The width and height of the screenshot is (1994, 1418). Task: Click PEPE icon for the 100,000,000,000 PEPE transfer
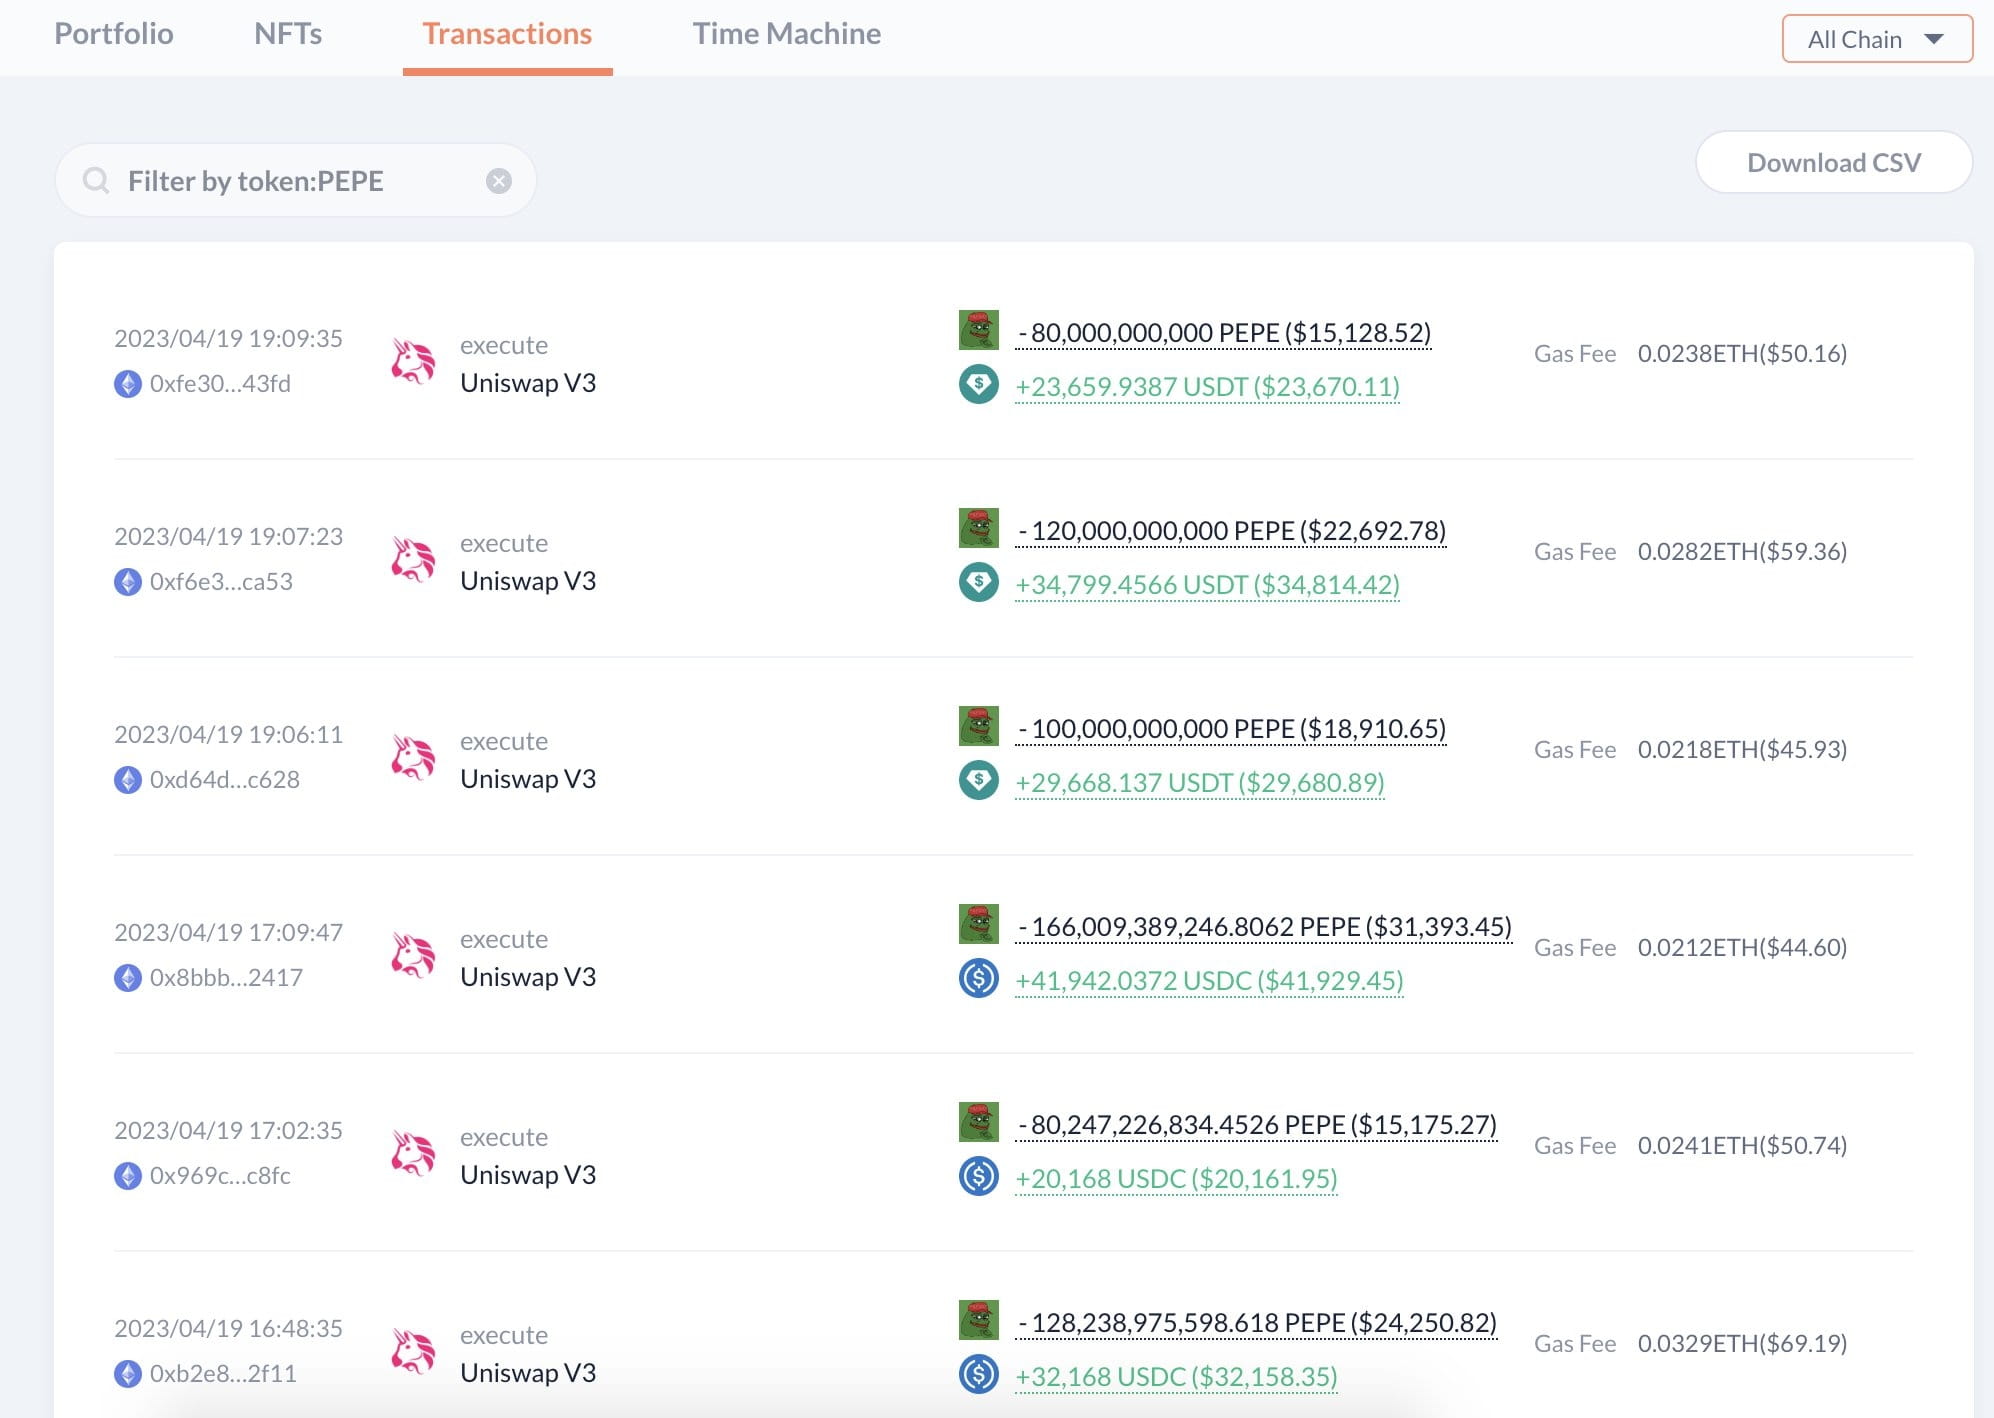pyautogui.click(x=978, y=726)
